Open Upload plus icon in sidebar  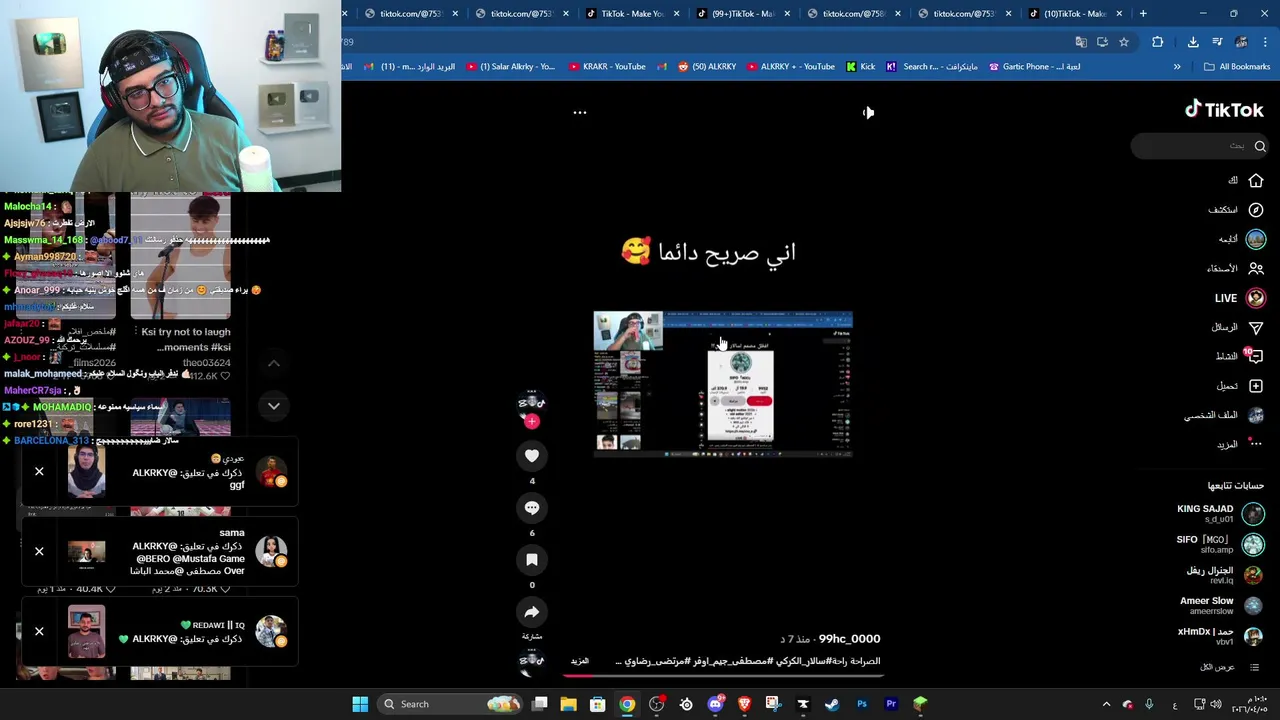(1256, 386)
